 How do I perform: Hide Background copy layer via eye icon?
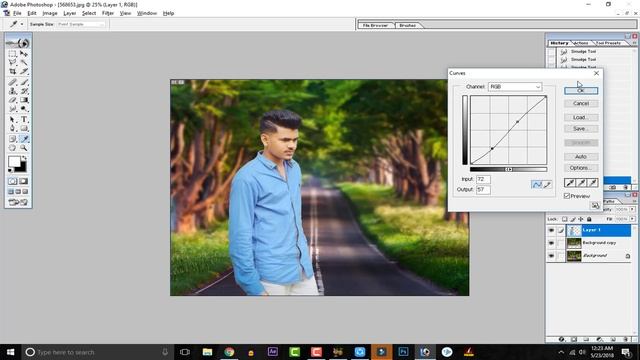pos(551,243)
